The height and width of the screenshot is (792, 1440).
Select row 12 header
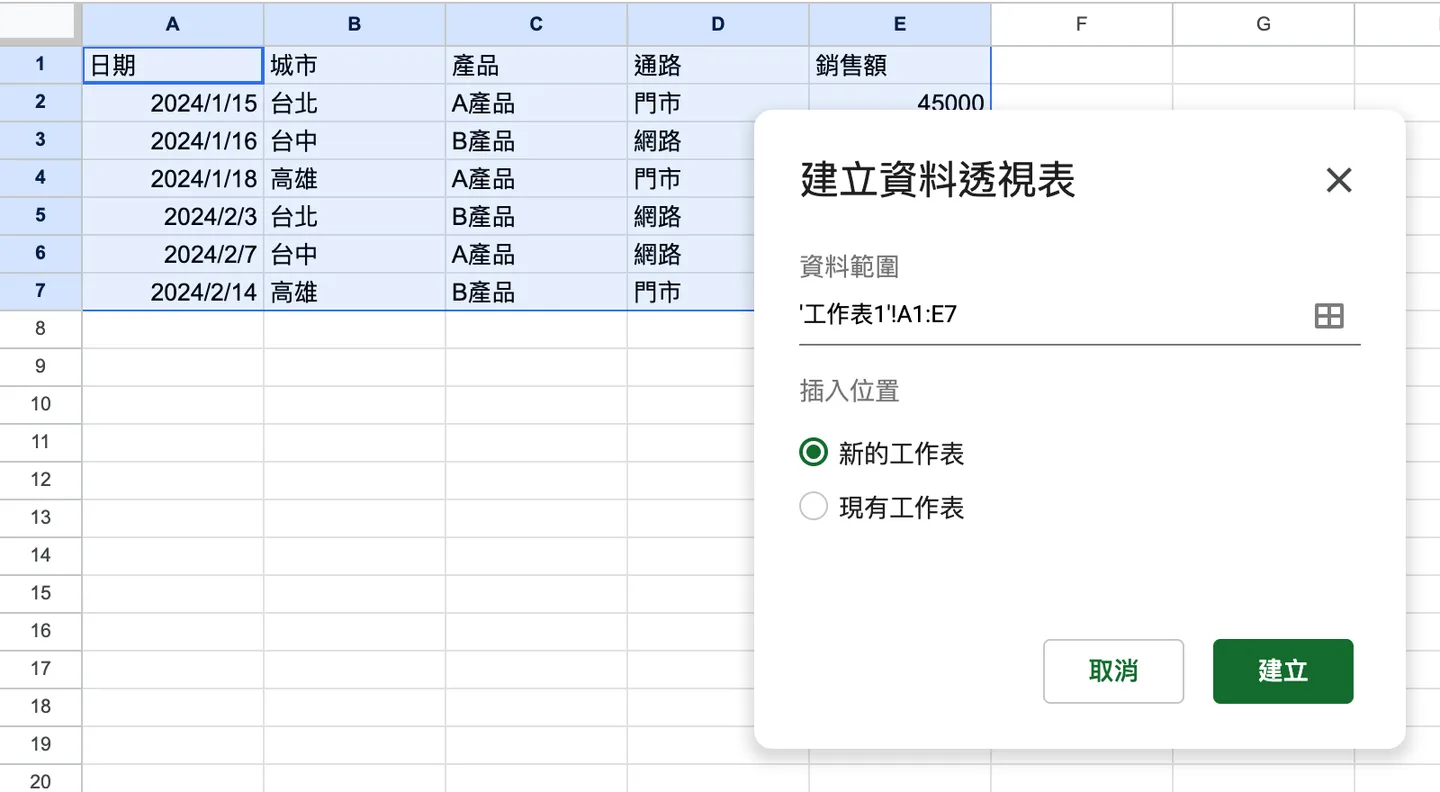coord(40,480)
